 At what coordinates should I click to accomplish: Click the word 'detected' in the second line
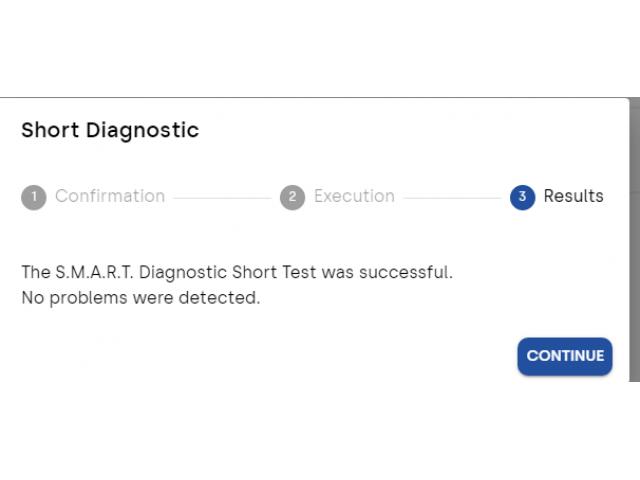(225, 297)
